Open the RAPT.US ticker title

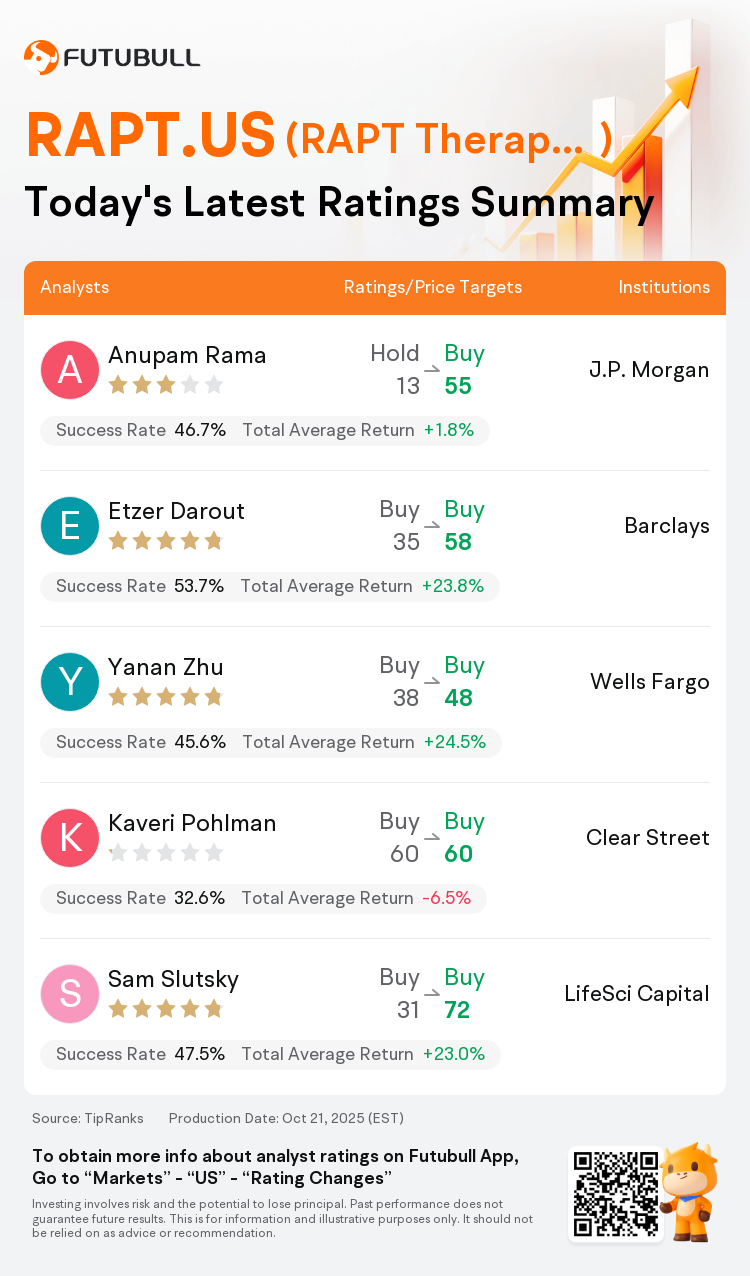(x=150, y=136)
